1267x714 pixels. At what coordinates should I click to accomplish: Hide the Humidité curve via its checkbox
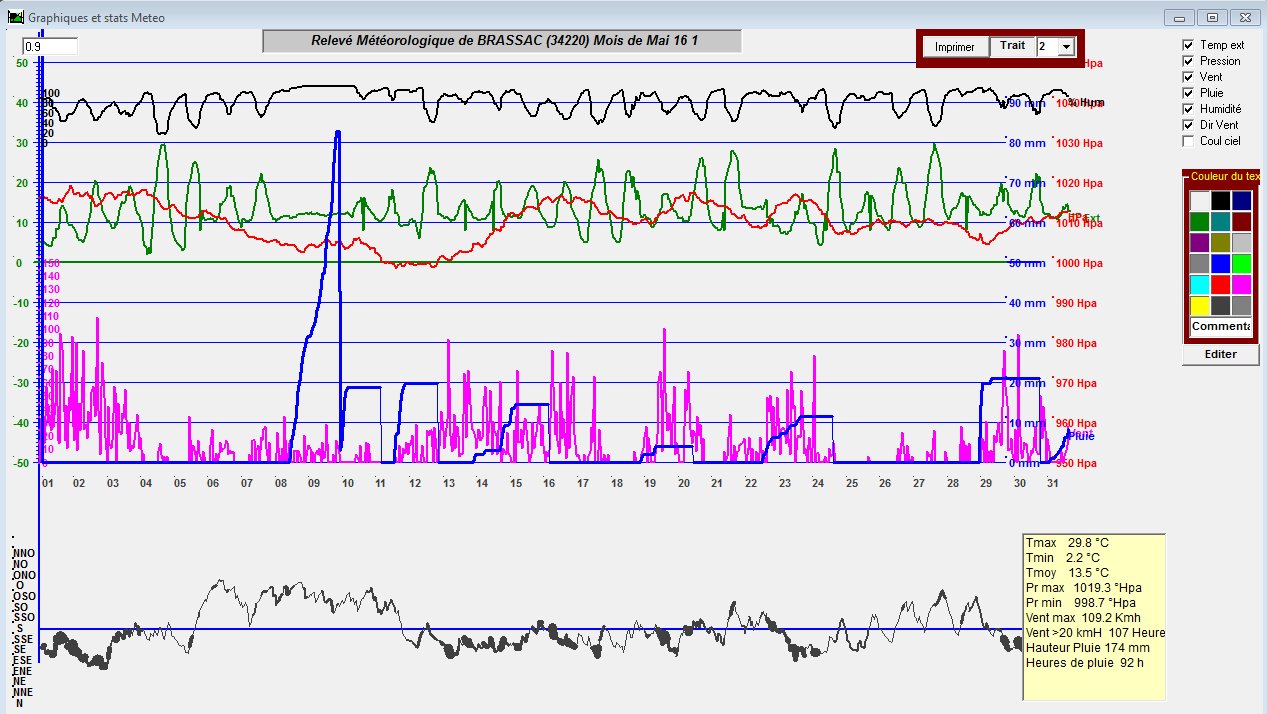point(1188,109)
